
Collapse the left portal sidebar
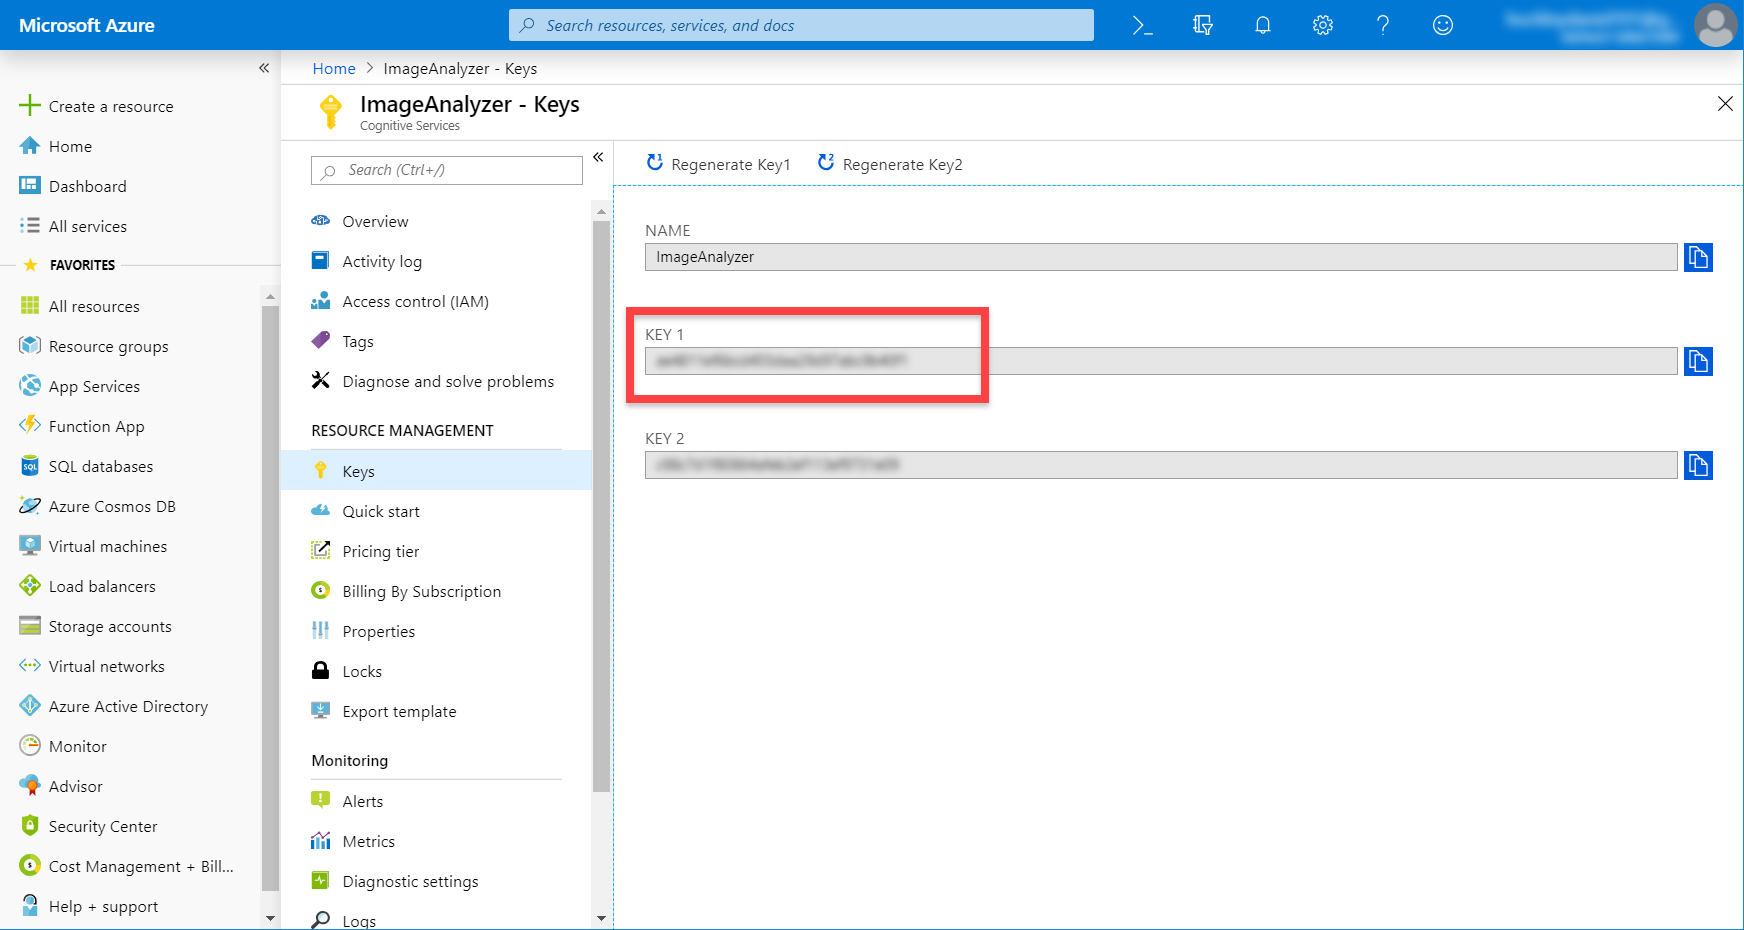[x=264, y=68]
